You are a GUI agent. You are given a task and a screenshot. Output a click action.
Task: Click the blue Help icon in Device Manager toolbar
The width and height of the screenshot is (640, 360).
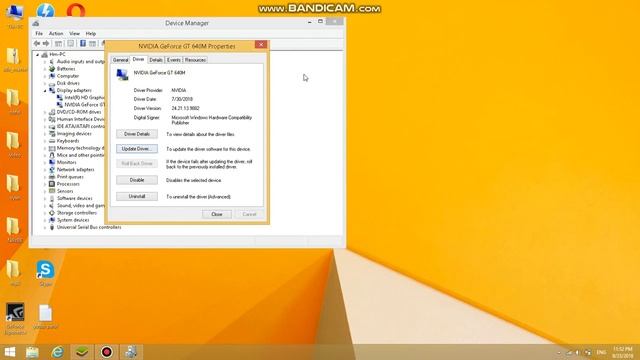click(82, 43)
